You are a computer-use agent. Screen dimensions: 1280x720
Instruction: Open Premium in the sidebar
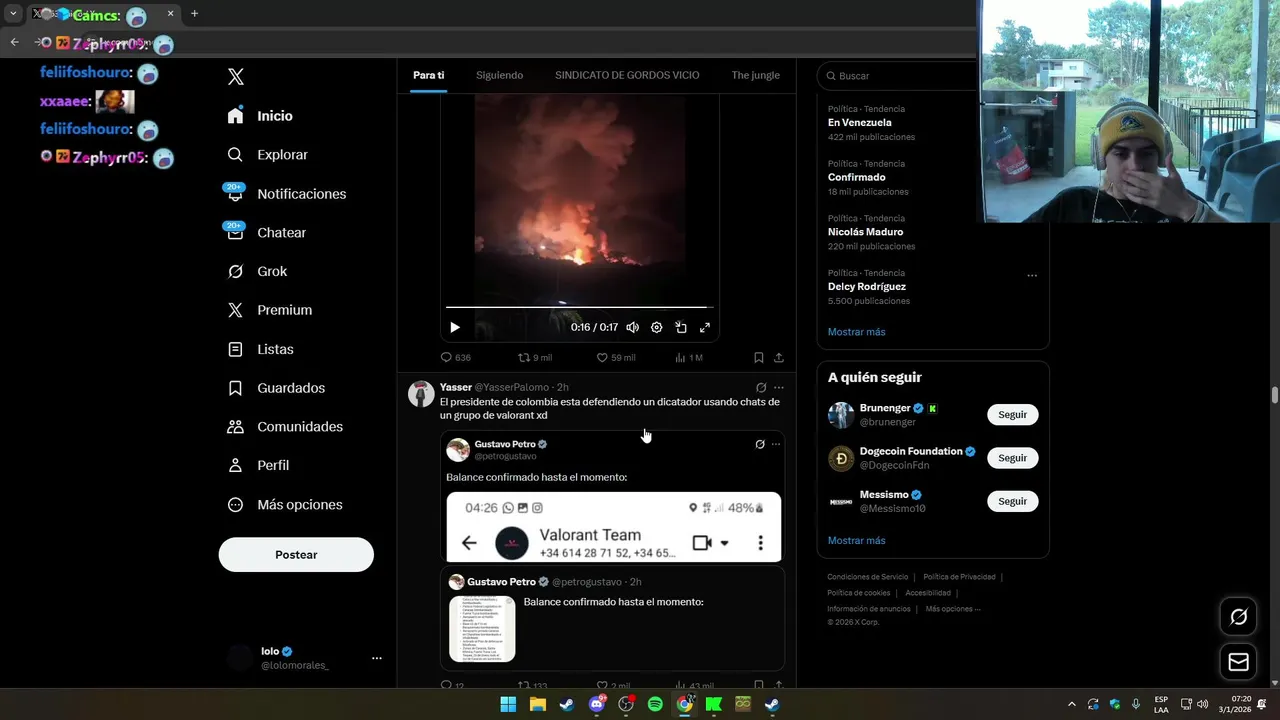pos(269,310)
